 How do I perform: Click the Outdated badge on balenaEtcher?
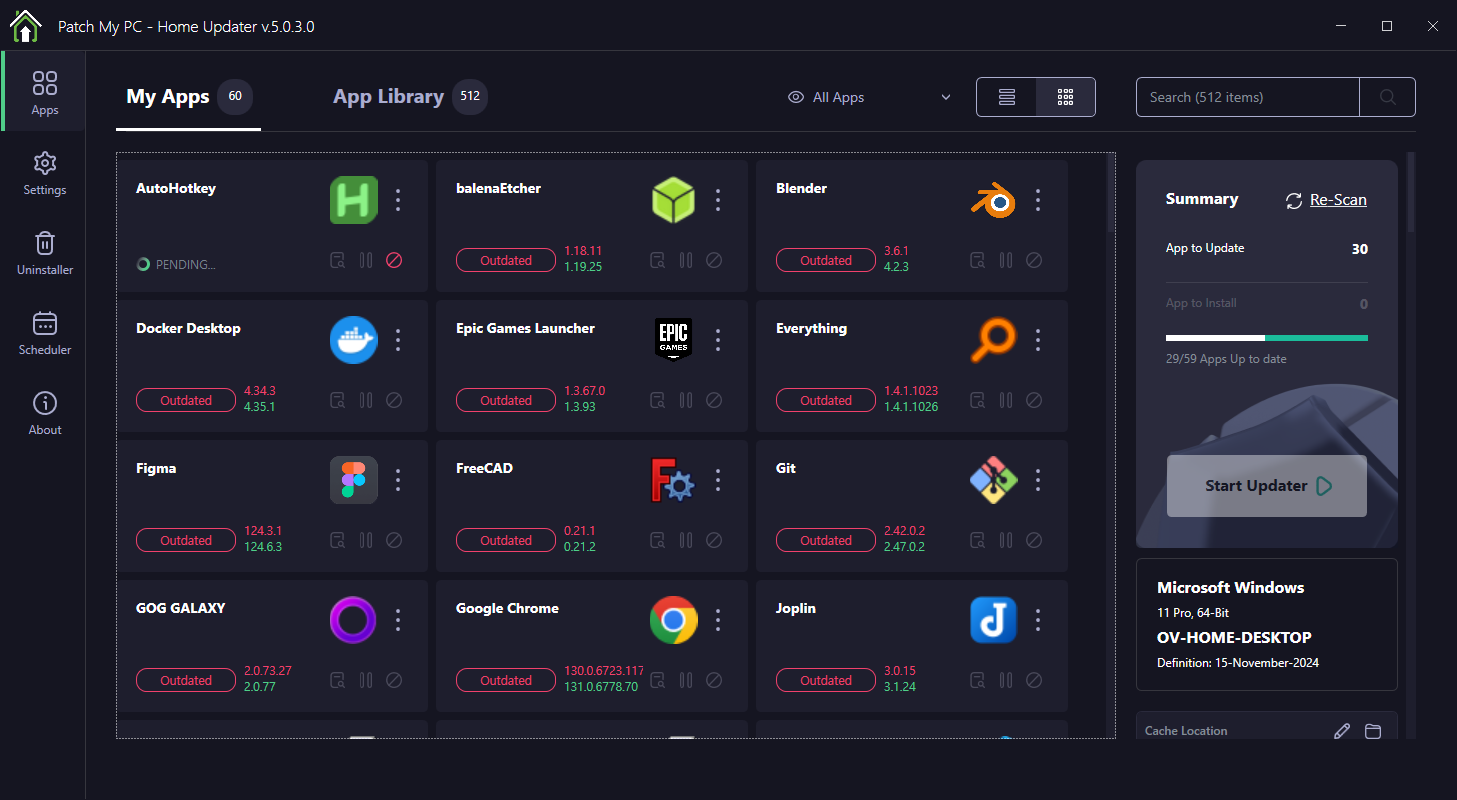pos(506,260)
